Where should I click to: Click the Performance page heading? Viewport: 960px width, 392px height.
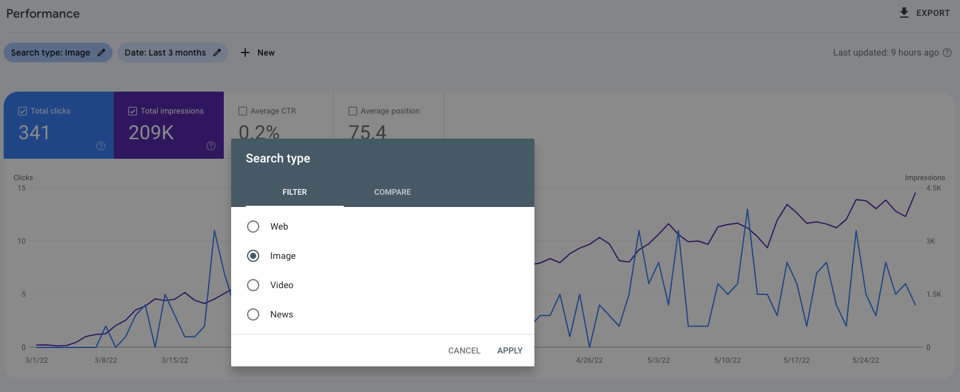[x=43, y=13]
